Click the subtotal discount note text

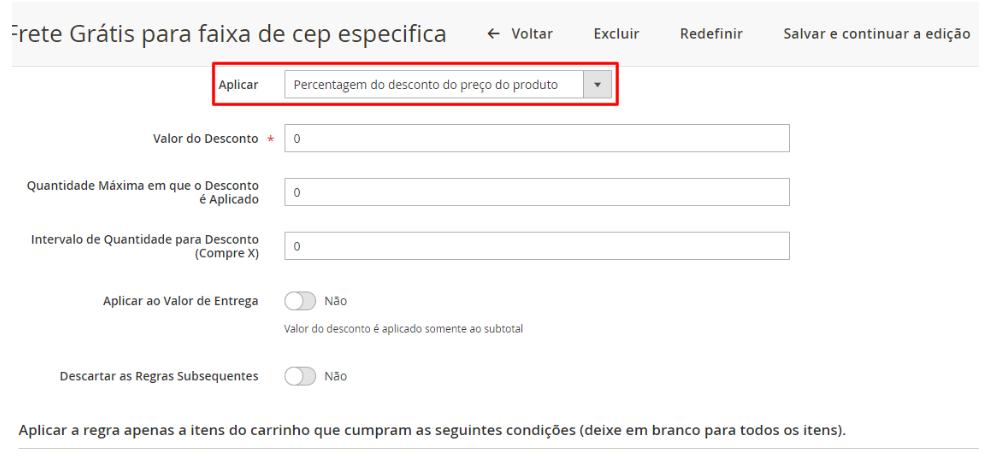click(x=403, y=328)
